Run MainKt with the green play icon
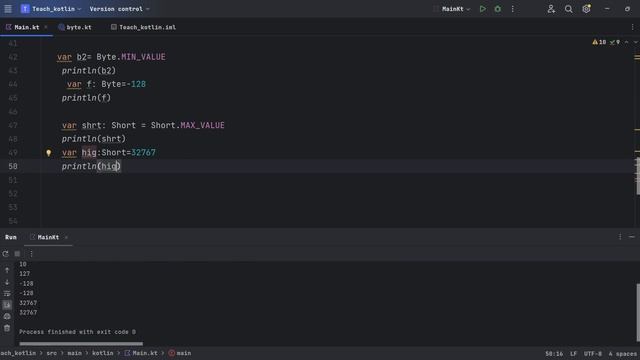The width and height of the screenshot is (640, 360). [x=482, y=9]
